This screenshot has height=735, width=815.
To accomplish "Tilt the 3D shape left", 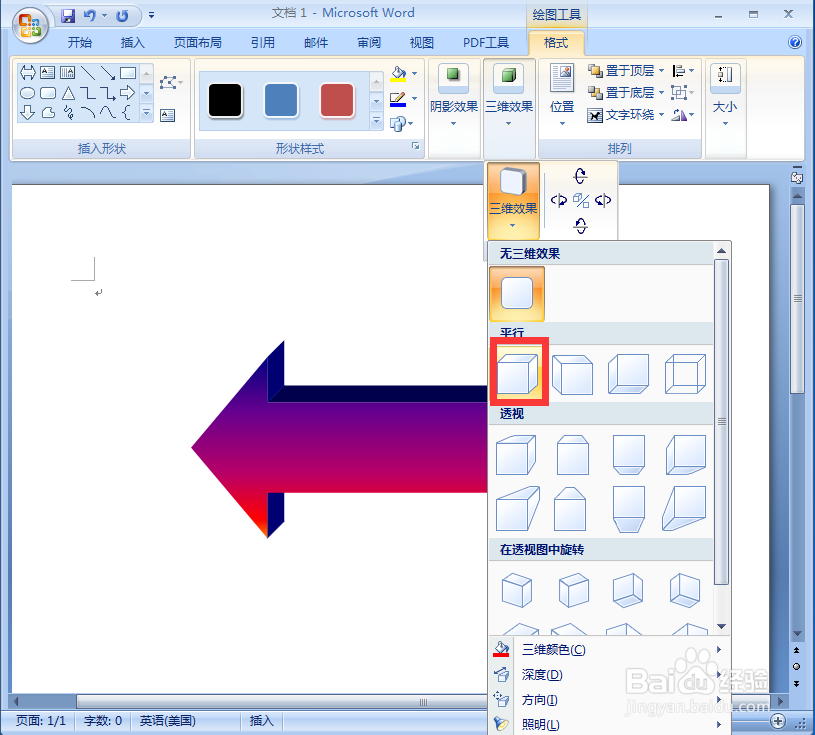I will pos(559,200).
